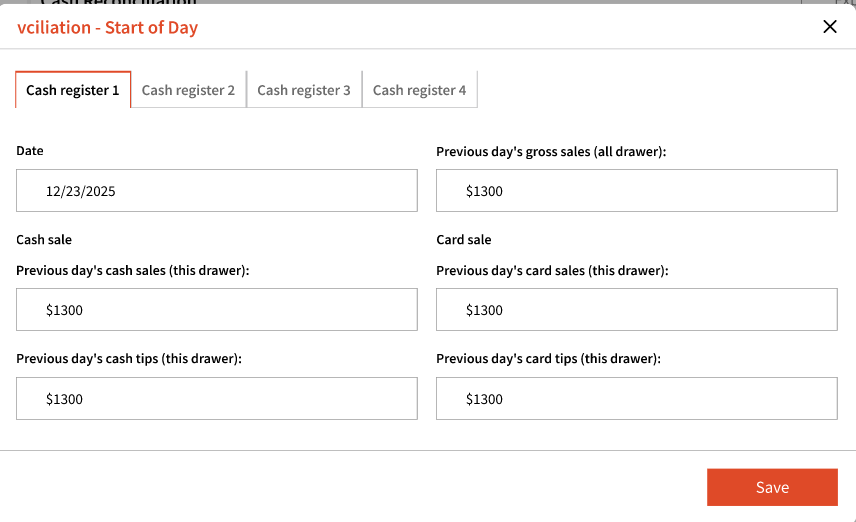856x522 pixels.
Task: Select the Cash register 3 tab
Action: pos(304,90)
